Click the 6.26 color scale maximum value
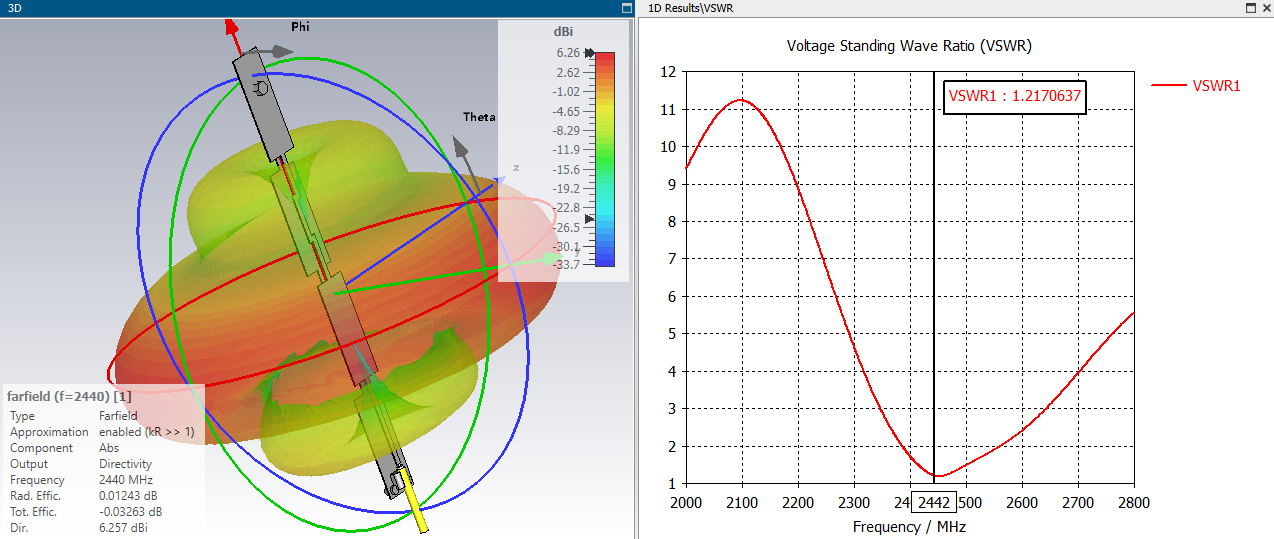Viewport: 1274px width, 539px height. tap(569, 53)
